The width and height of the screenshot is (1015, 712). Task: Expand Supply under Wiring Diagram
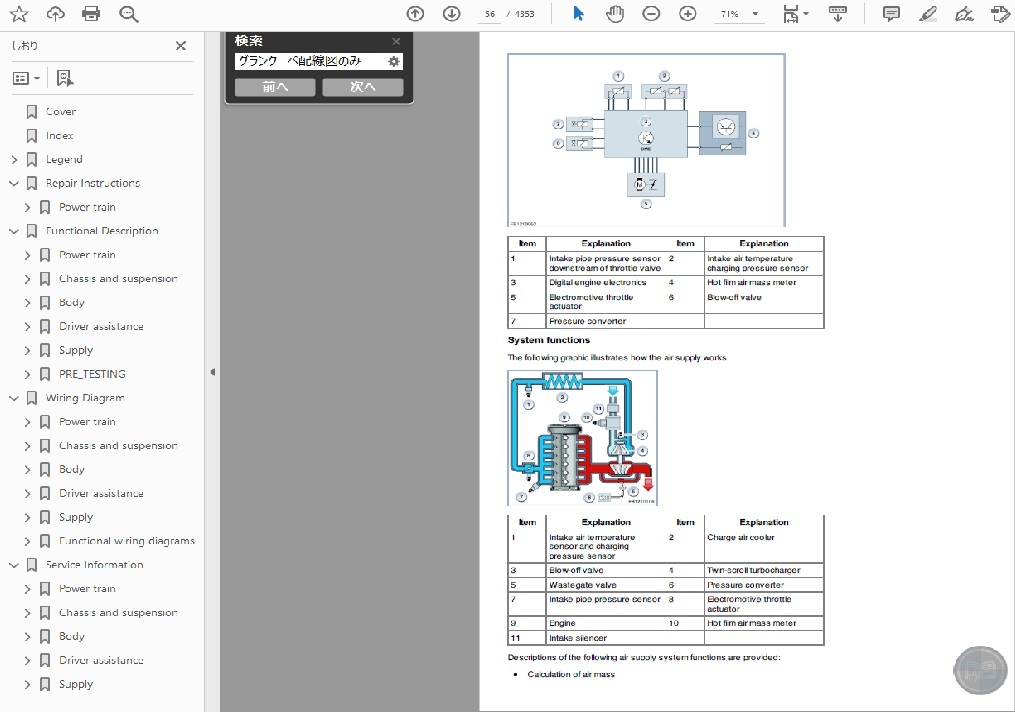click(x=27, y=517)
